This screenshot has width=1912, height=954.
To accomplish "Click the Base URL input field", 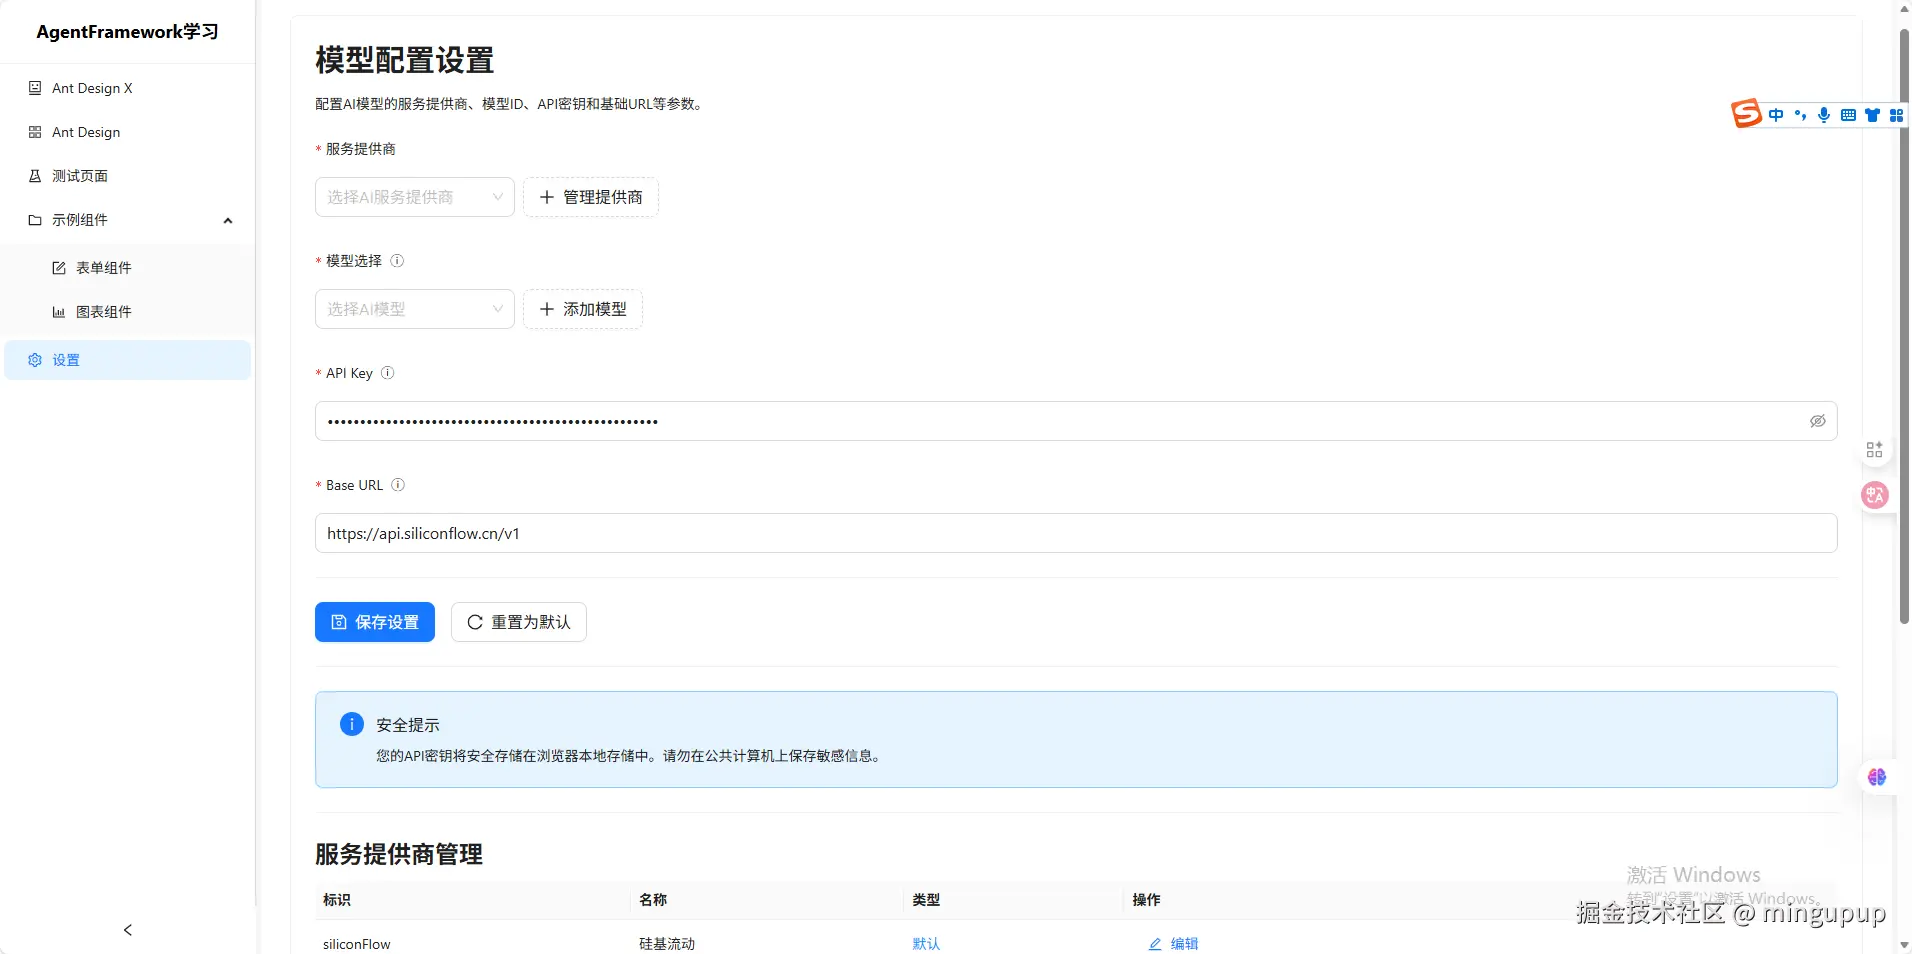I will [x=1075, y=533].
